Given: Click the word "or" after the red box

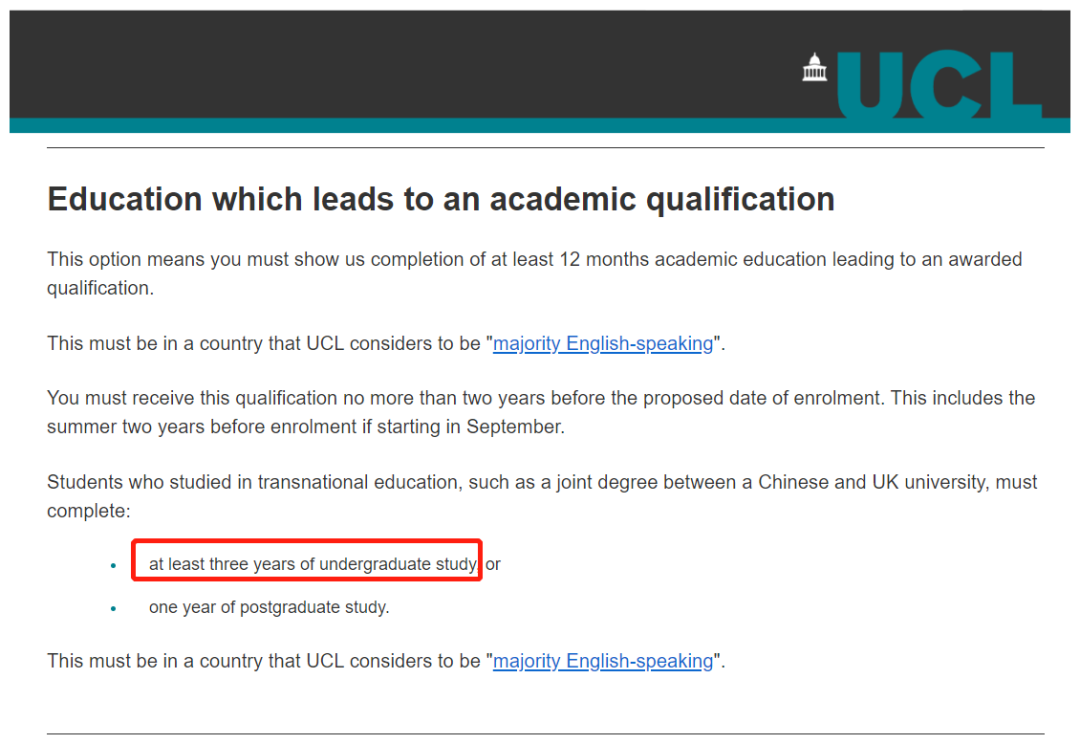Looking at the screenshot, I should click(x=492, y=564).
